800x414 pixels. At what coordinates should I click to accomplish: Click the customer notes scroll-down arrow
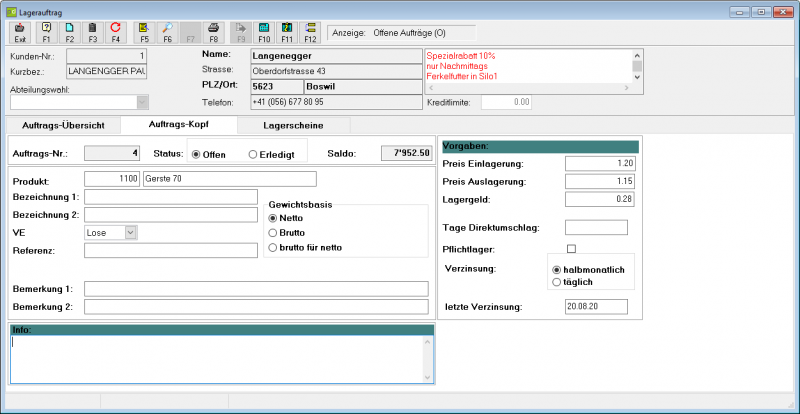pos(637,77)
